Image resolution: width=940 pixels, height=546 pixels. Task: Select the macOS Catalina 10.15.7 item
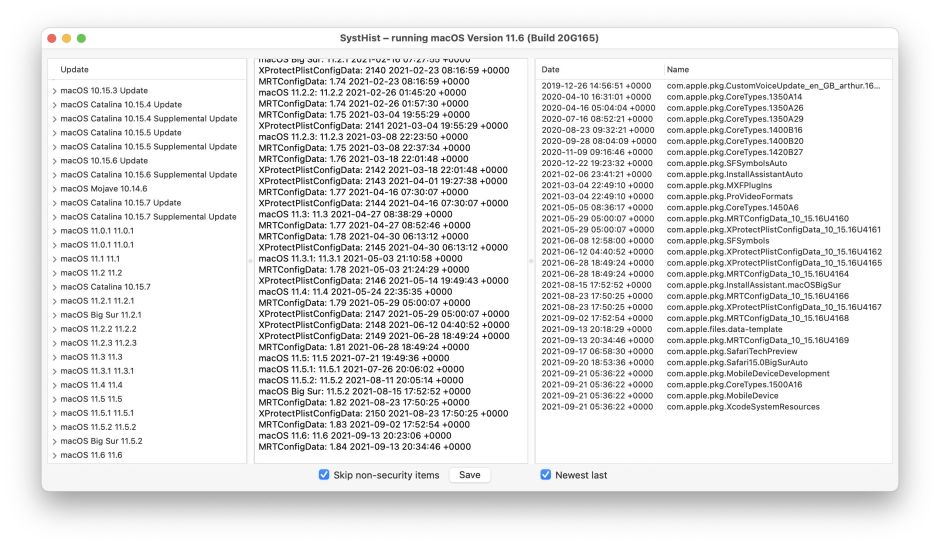tap(106, 286)
